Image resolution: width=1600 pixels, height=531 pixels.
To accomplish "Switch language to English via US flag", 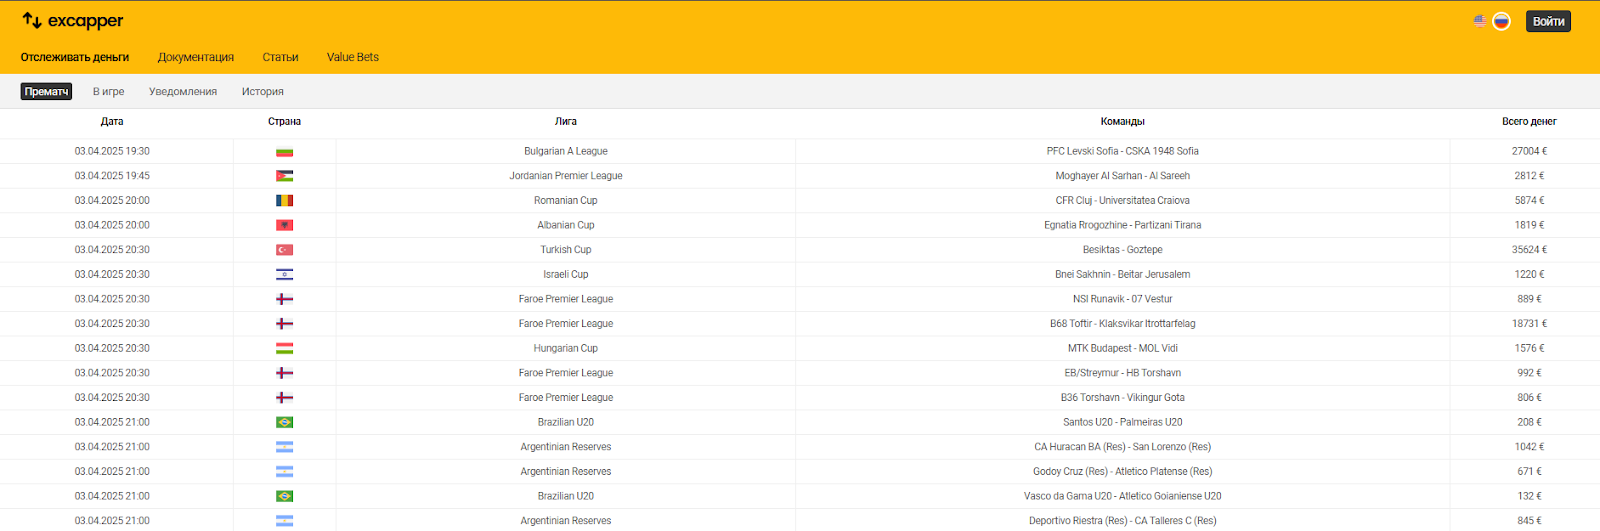I will coord(1480,21).
